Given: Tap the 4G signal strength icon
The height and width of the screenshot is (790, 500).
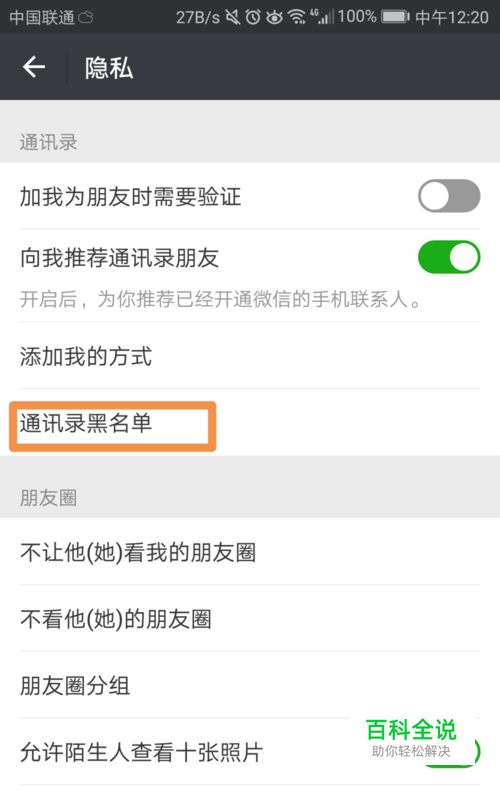Looking at the screenshot, I should pos(322,17).
